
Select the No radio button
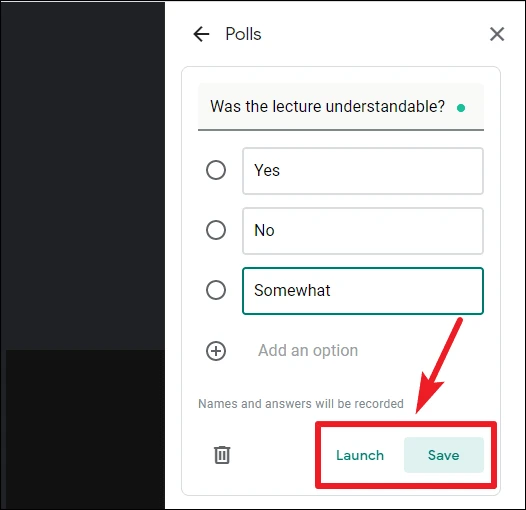click(x=216, y=230)
